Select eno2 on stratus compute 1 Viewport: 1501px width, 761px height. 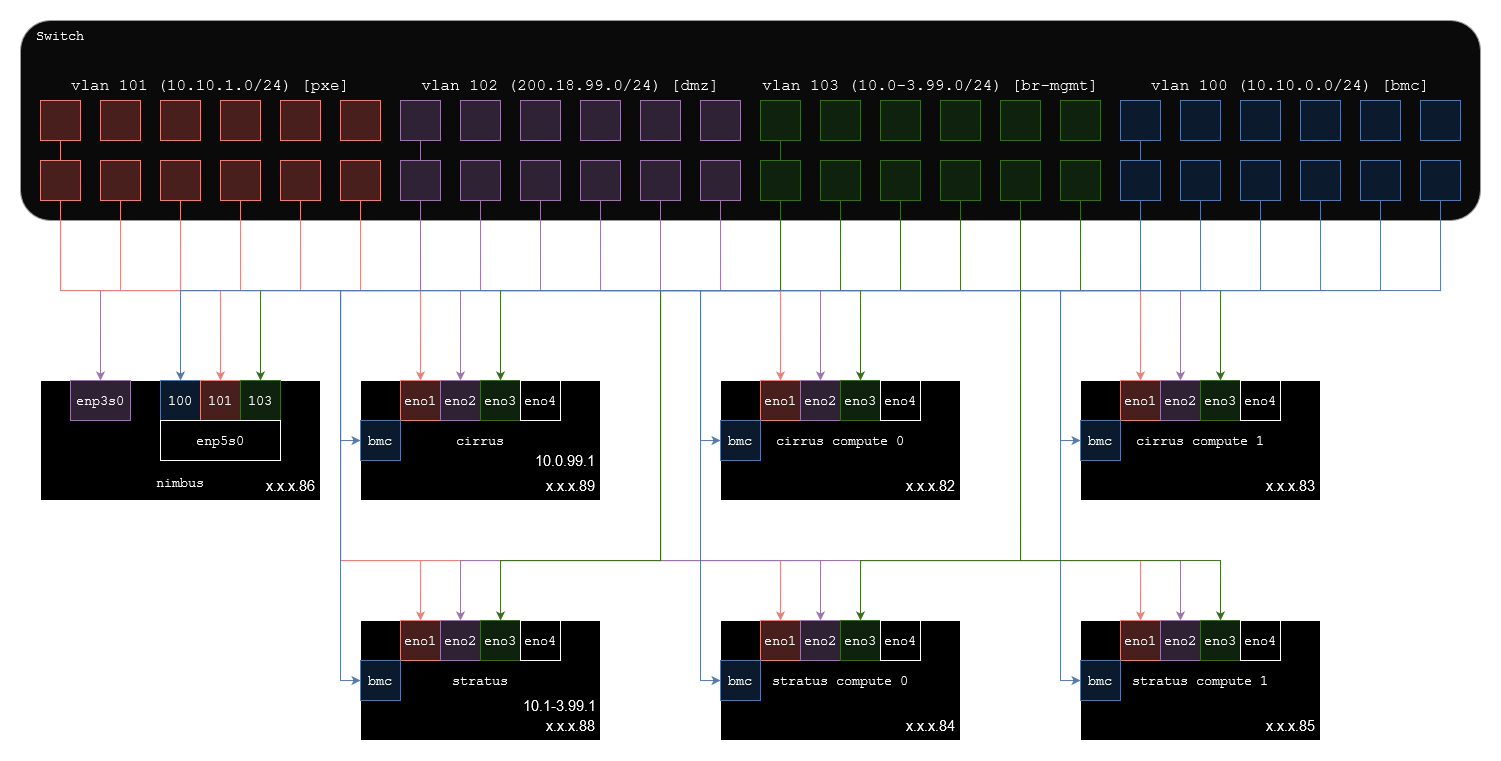coord(1180,640)
